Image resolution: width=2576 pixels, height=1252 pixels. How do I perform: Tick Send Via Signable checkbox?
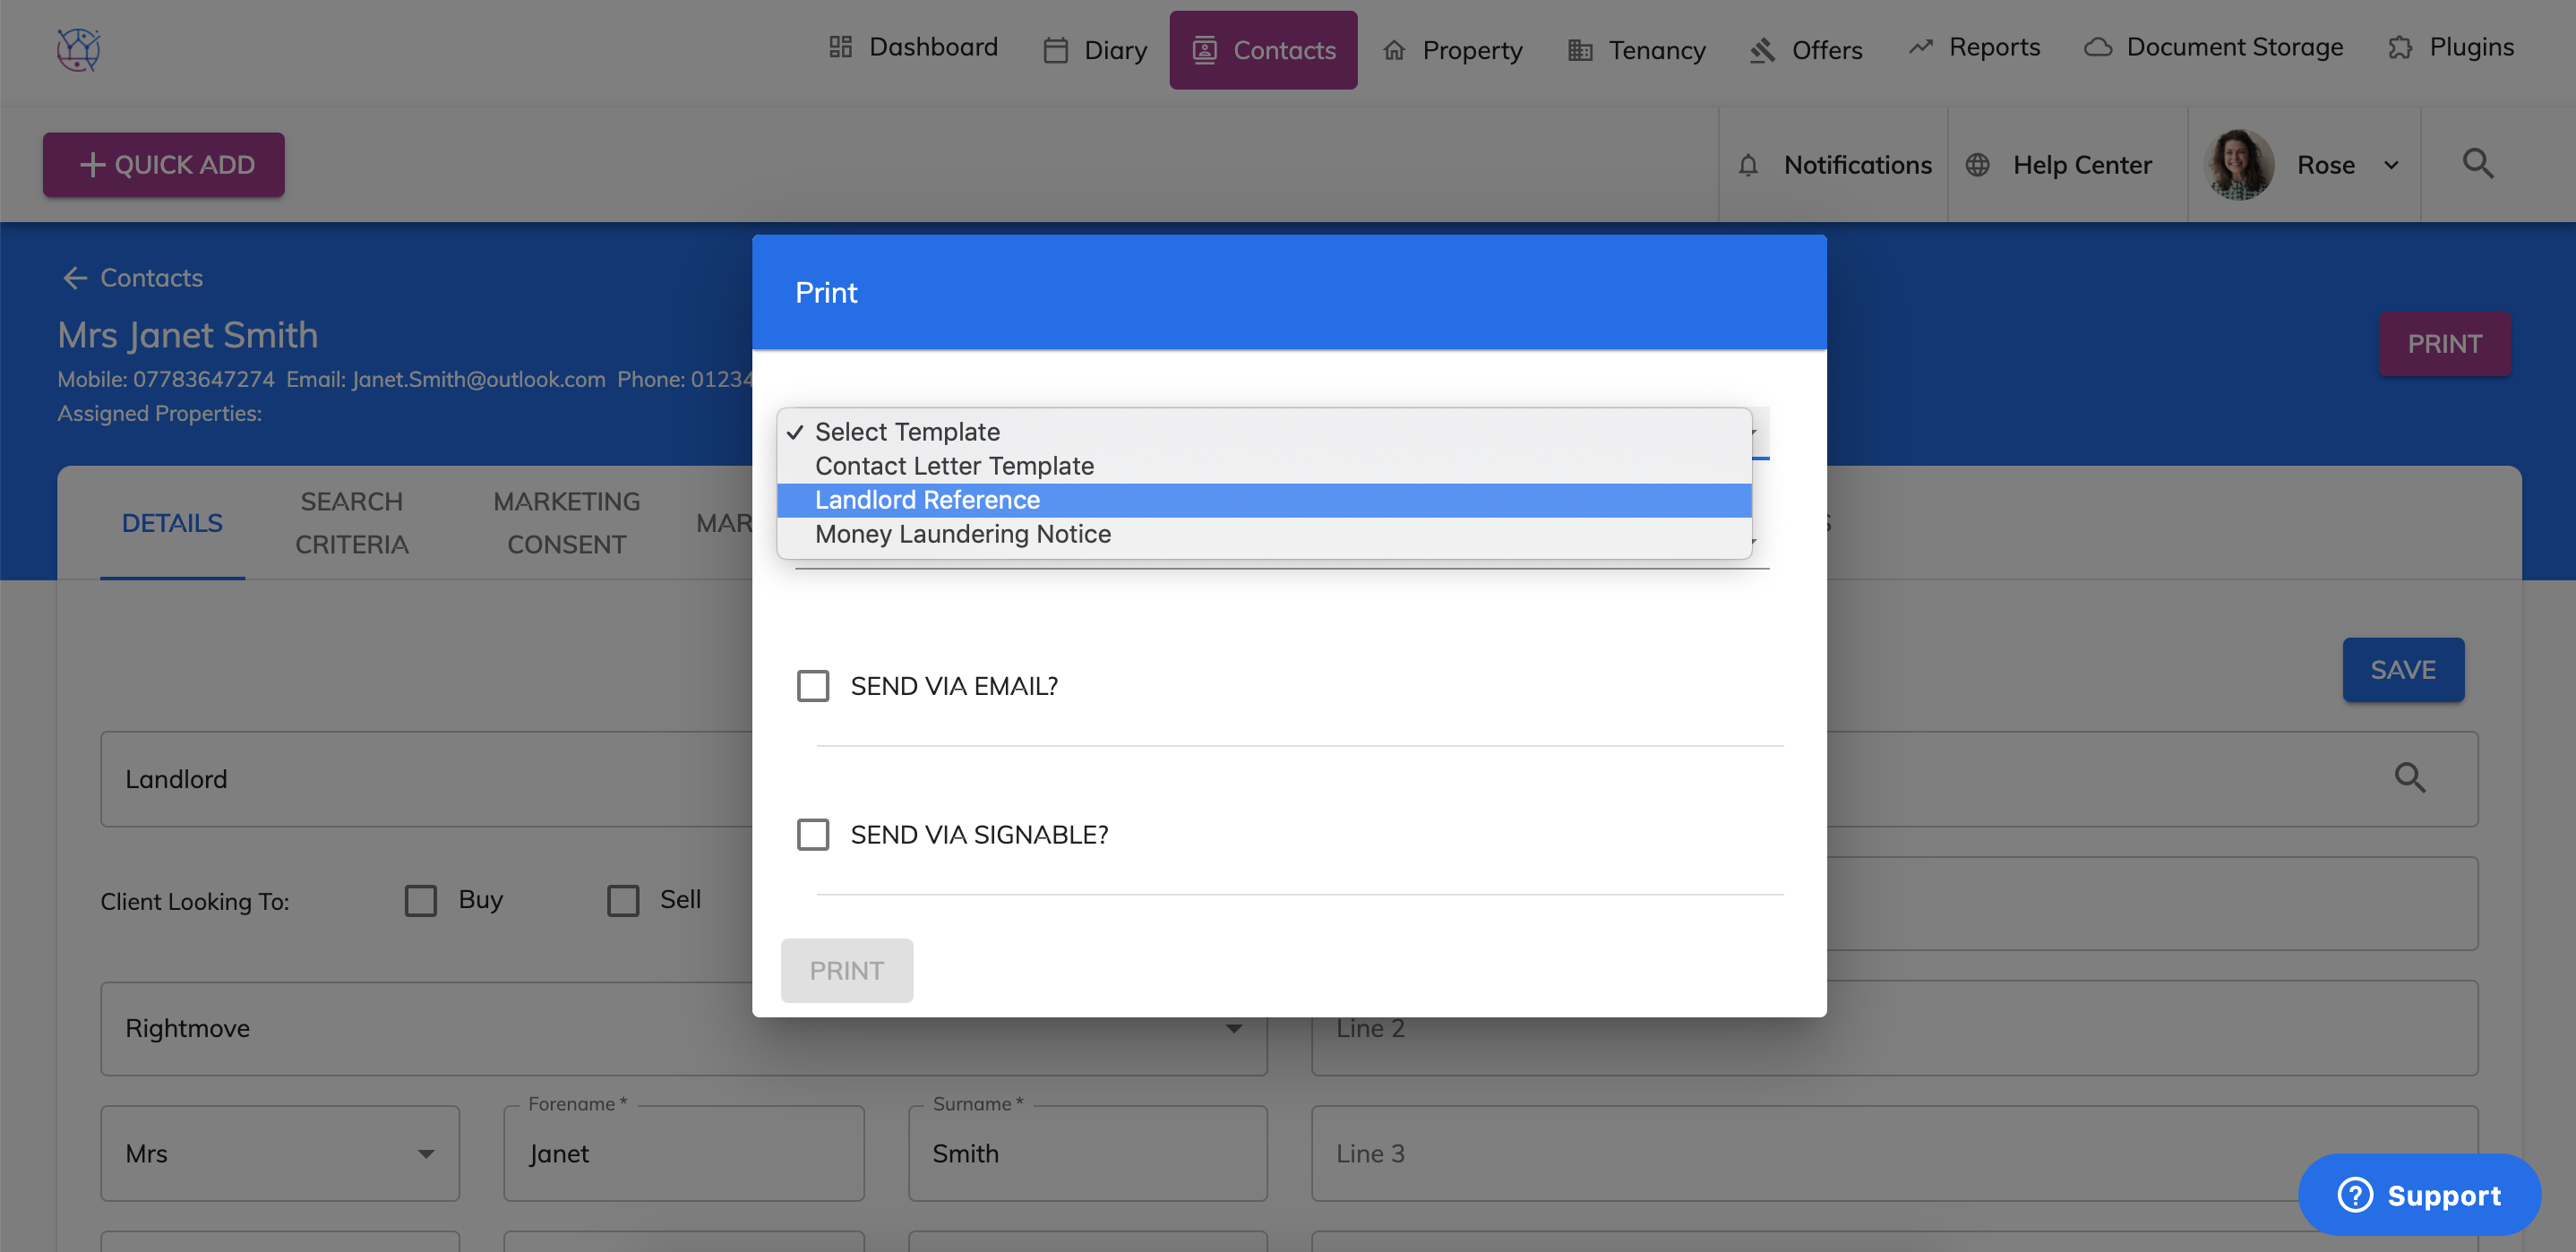pos(813,834)
